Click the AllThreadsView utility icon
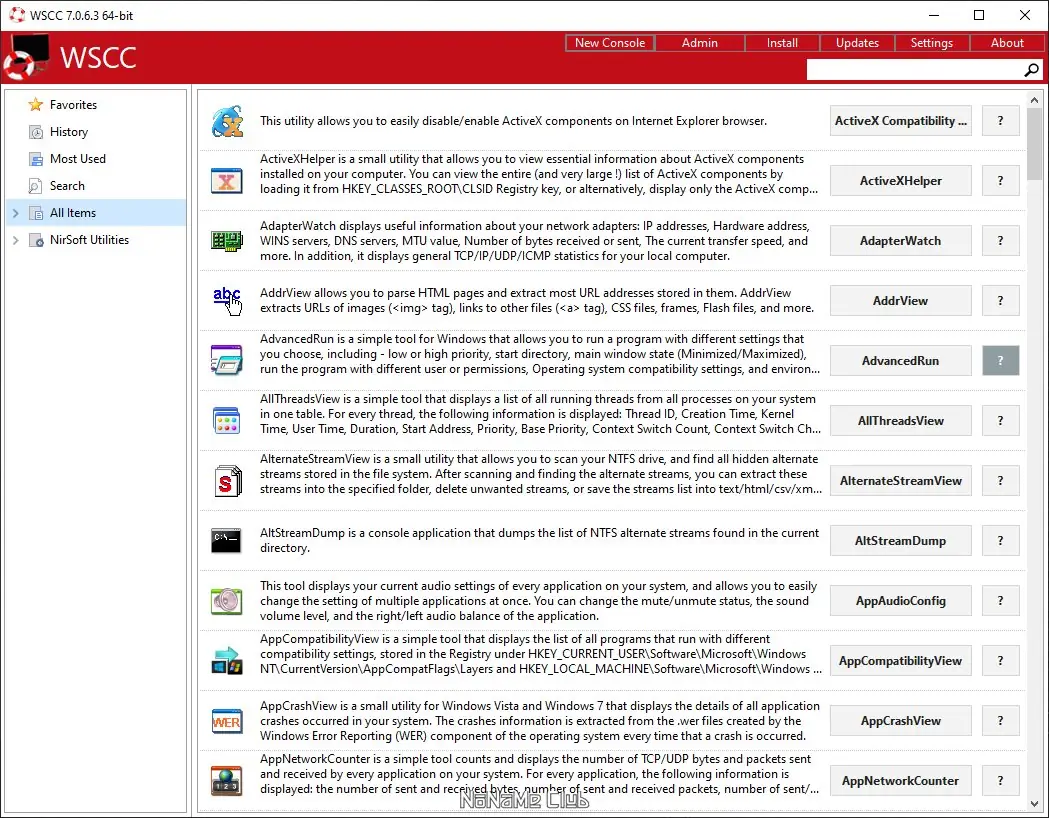 click(227, 421)
